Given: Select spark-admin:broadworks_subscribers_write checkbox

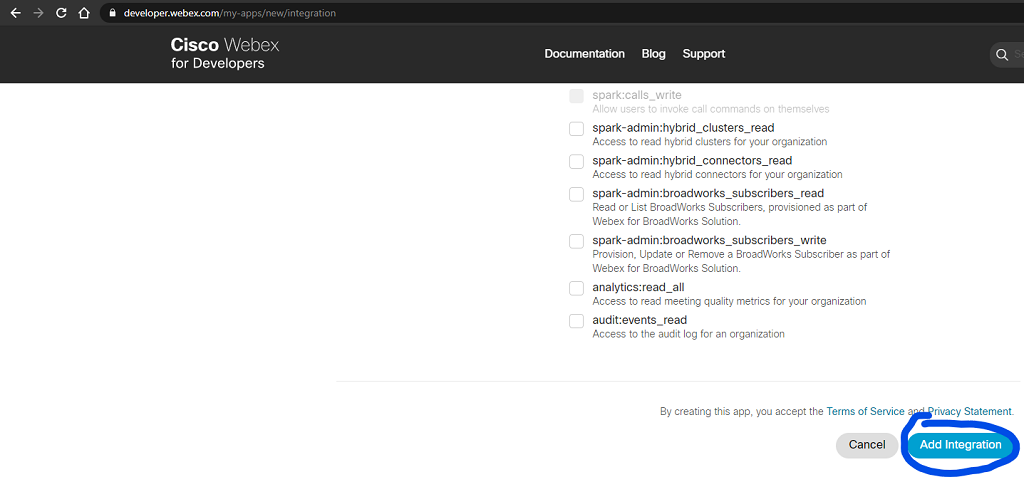Looking at the screenshot, I should coord(576,241).
